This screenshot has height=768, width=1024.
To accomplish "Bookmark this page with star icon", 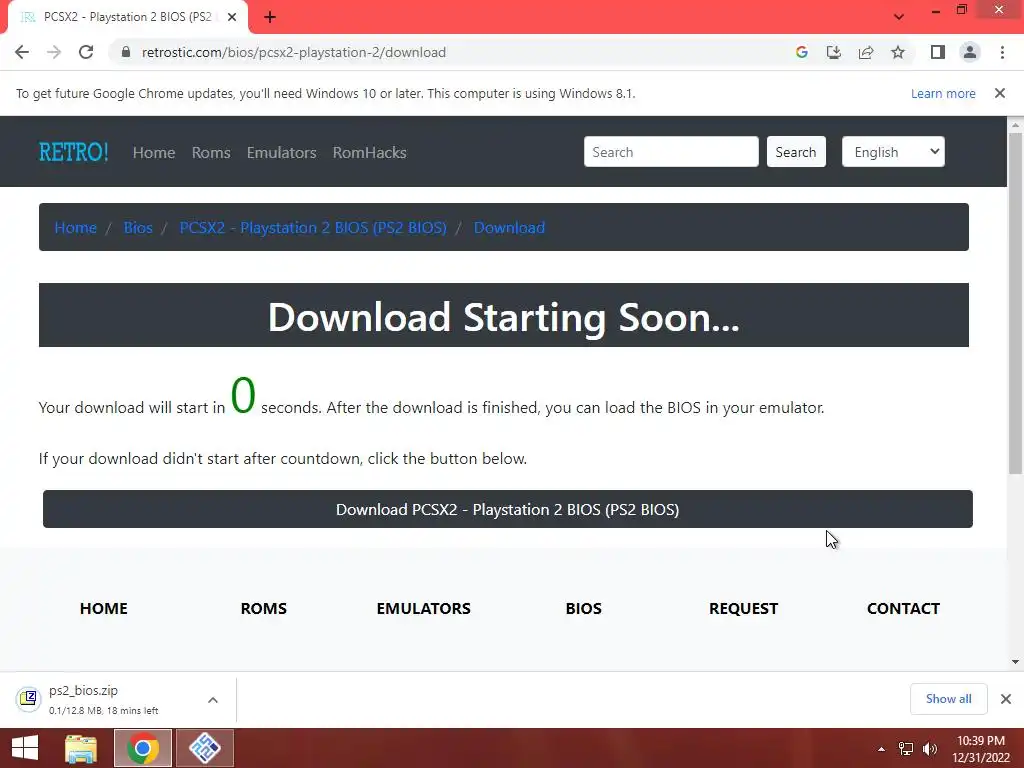I will click(x=898, y=52).
